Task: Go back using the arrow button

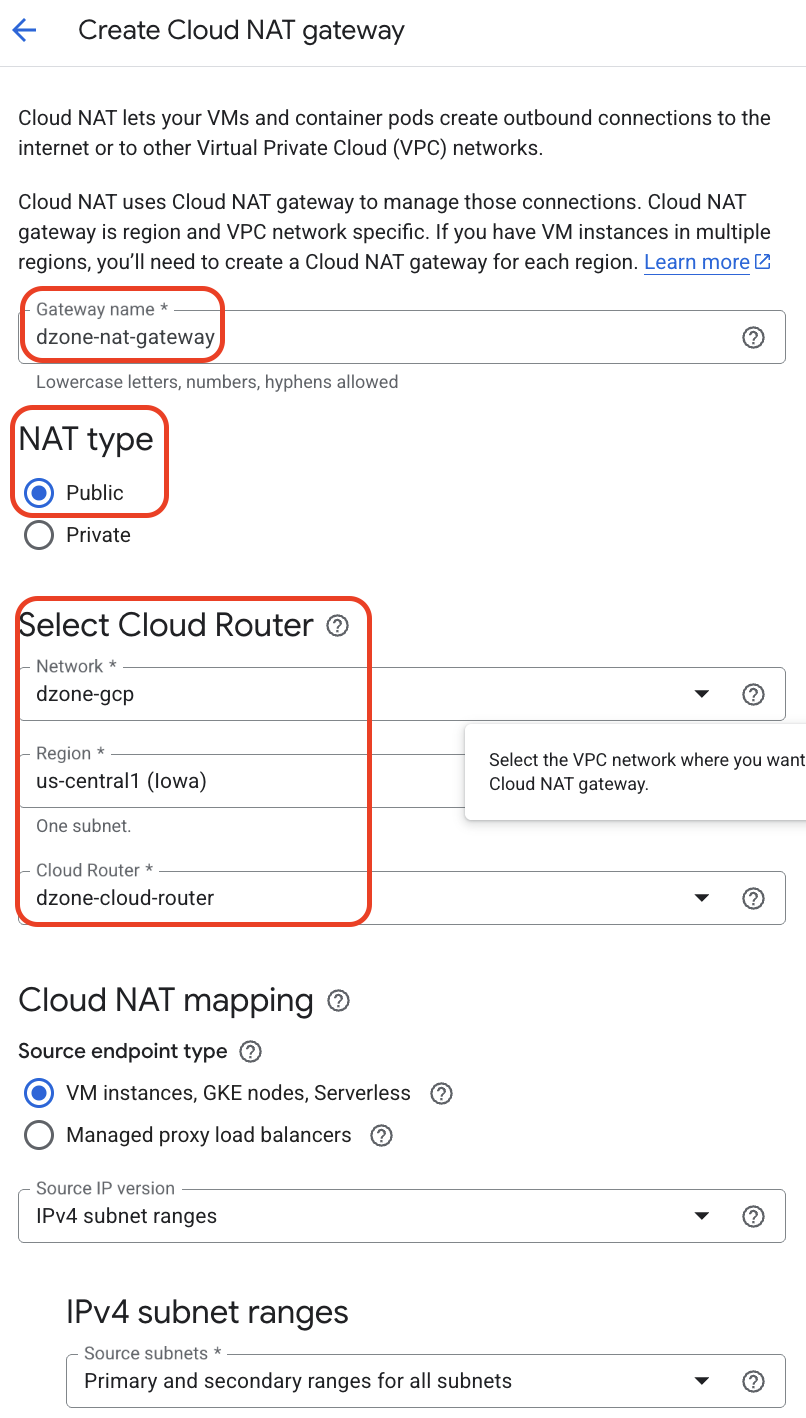Action: [x=23, y=30]
